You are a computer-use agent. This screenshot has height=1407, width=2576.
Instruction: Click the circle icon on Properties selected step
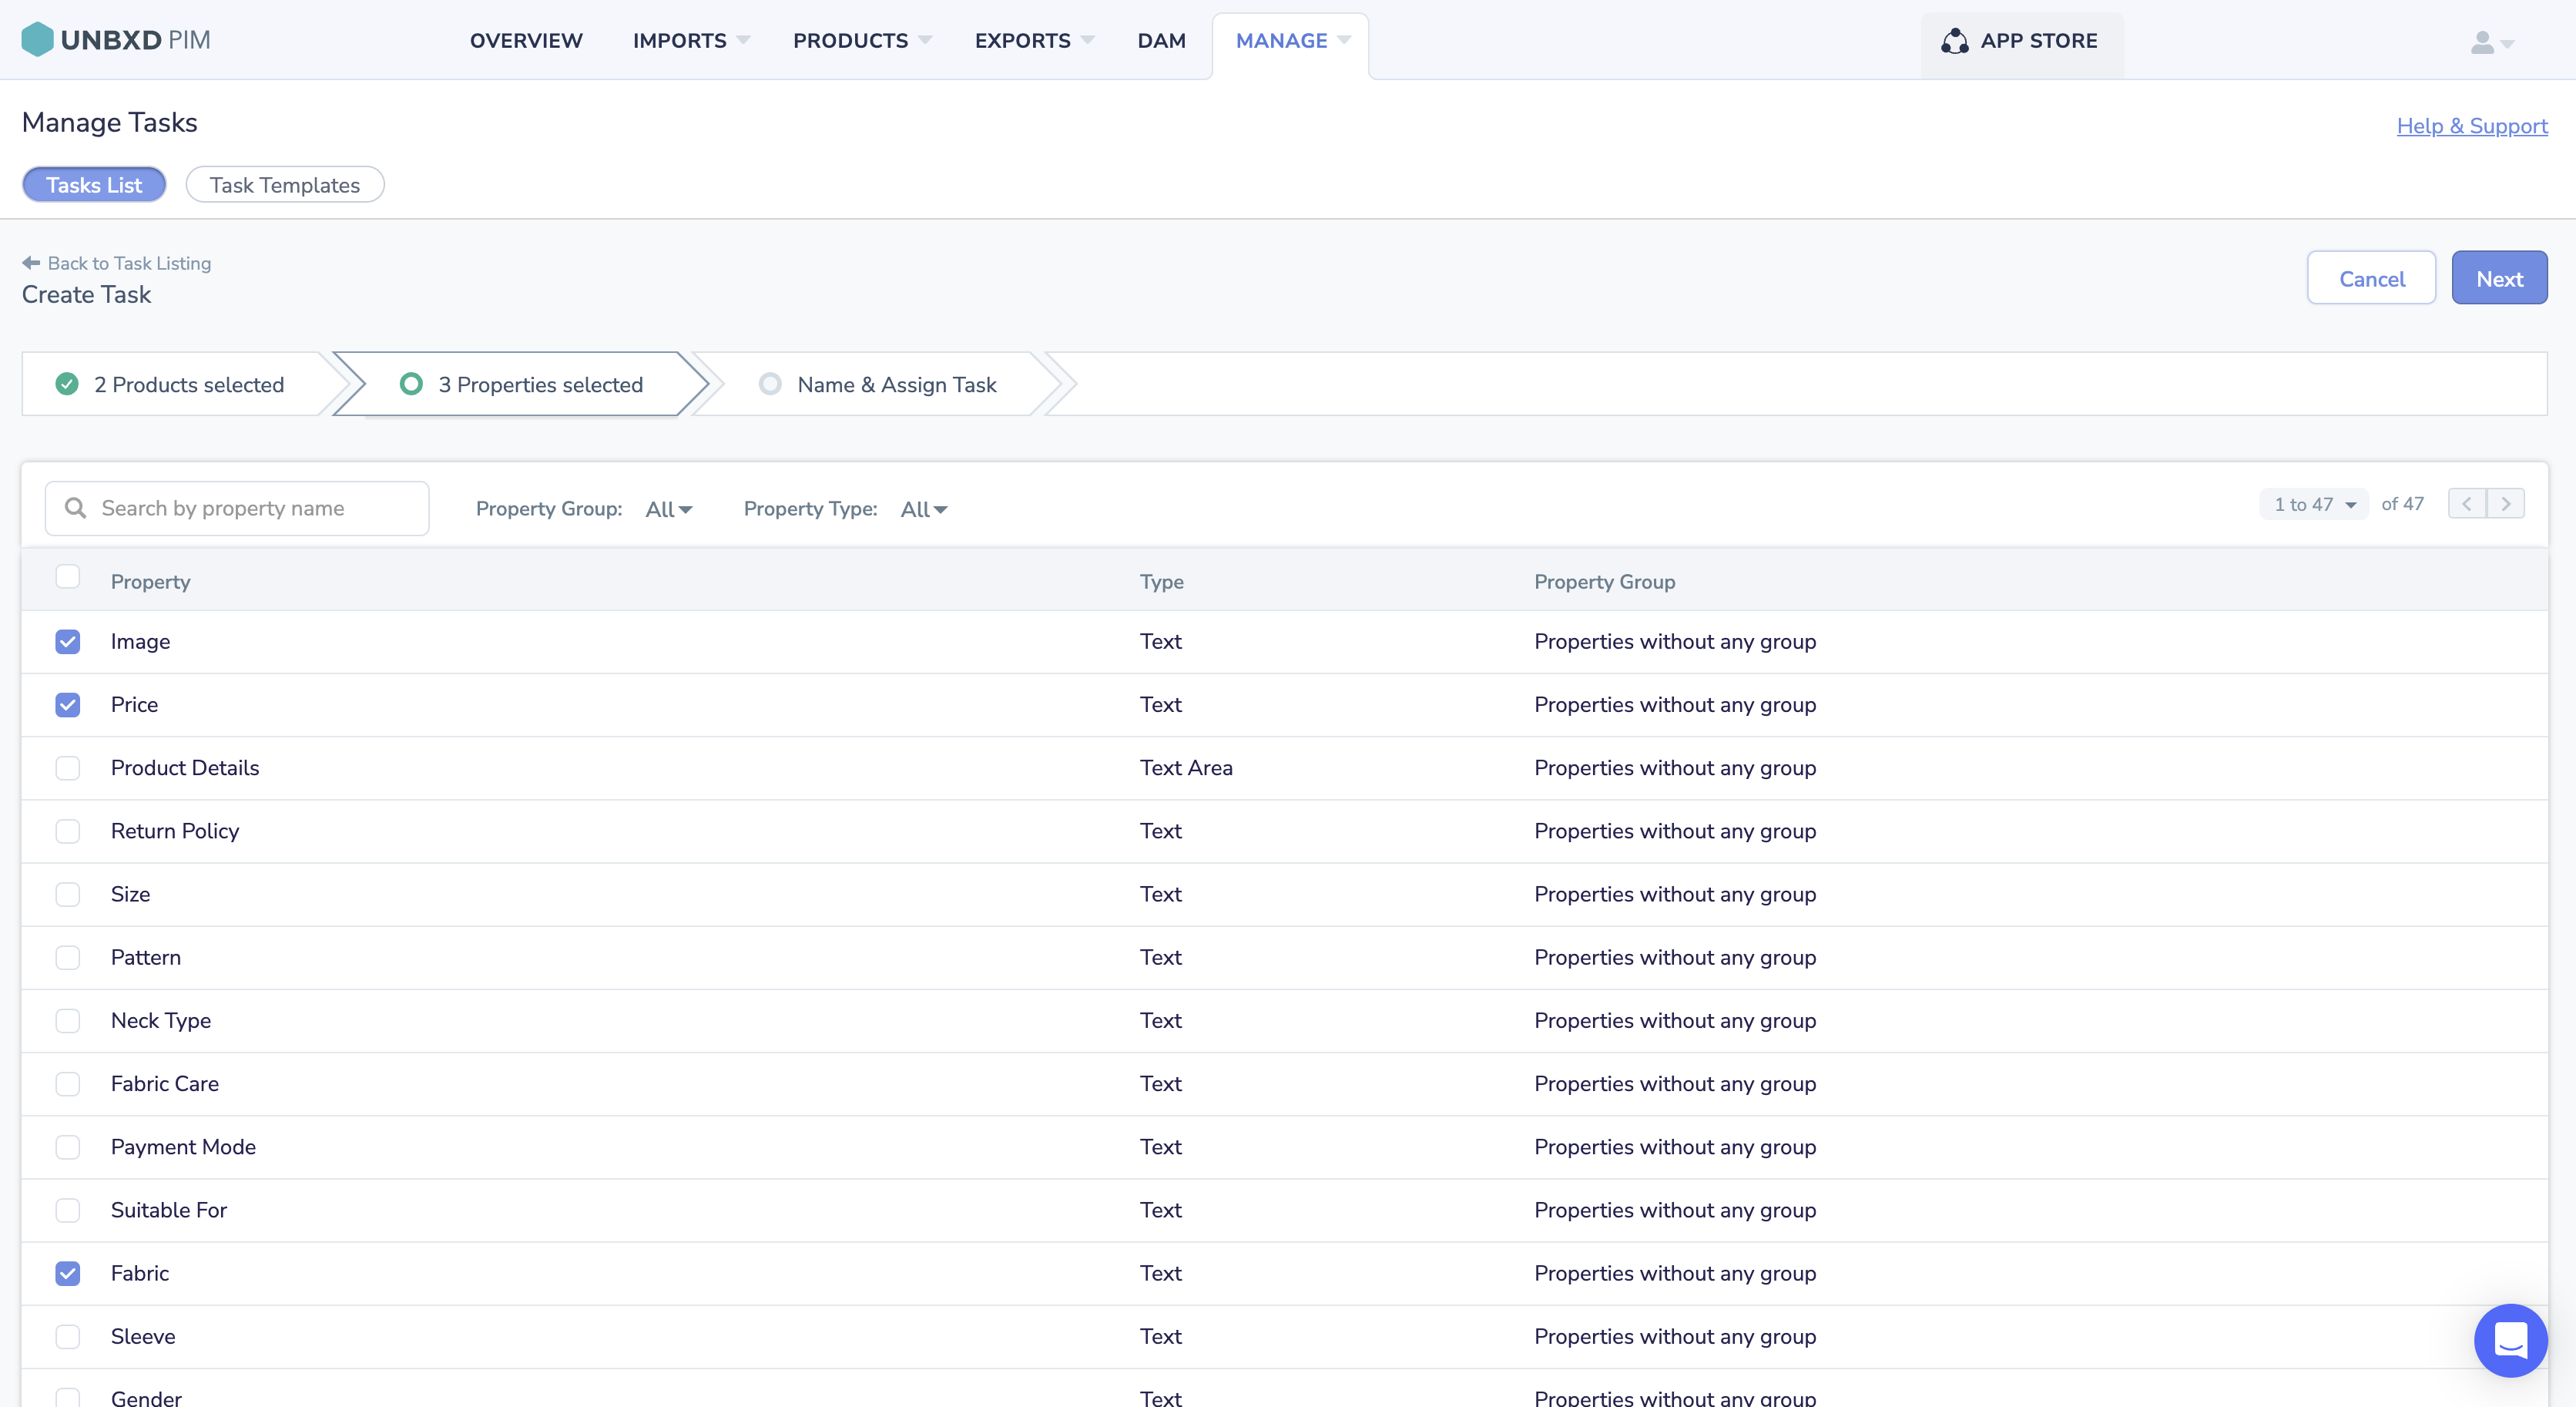pyautogui.click(x=411, y=384)
